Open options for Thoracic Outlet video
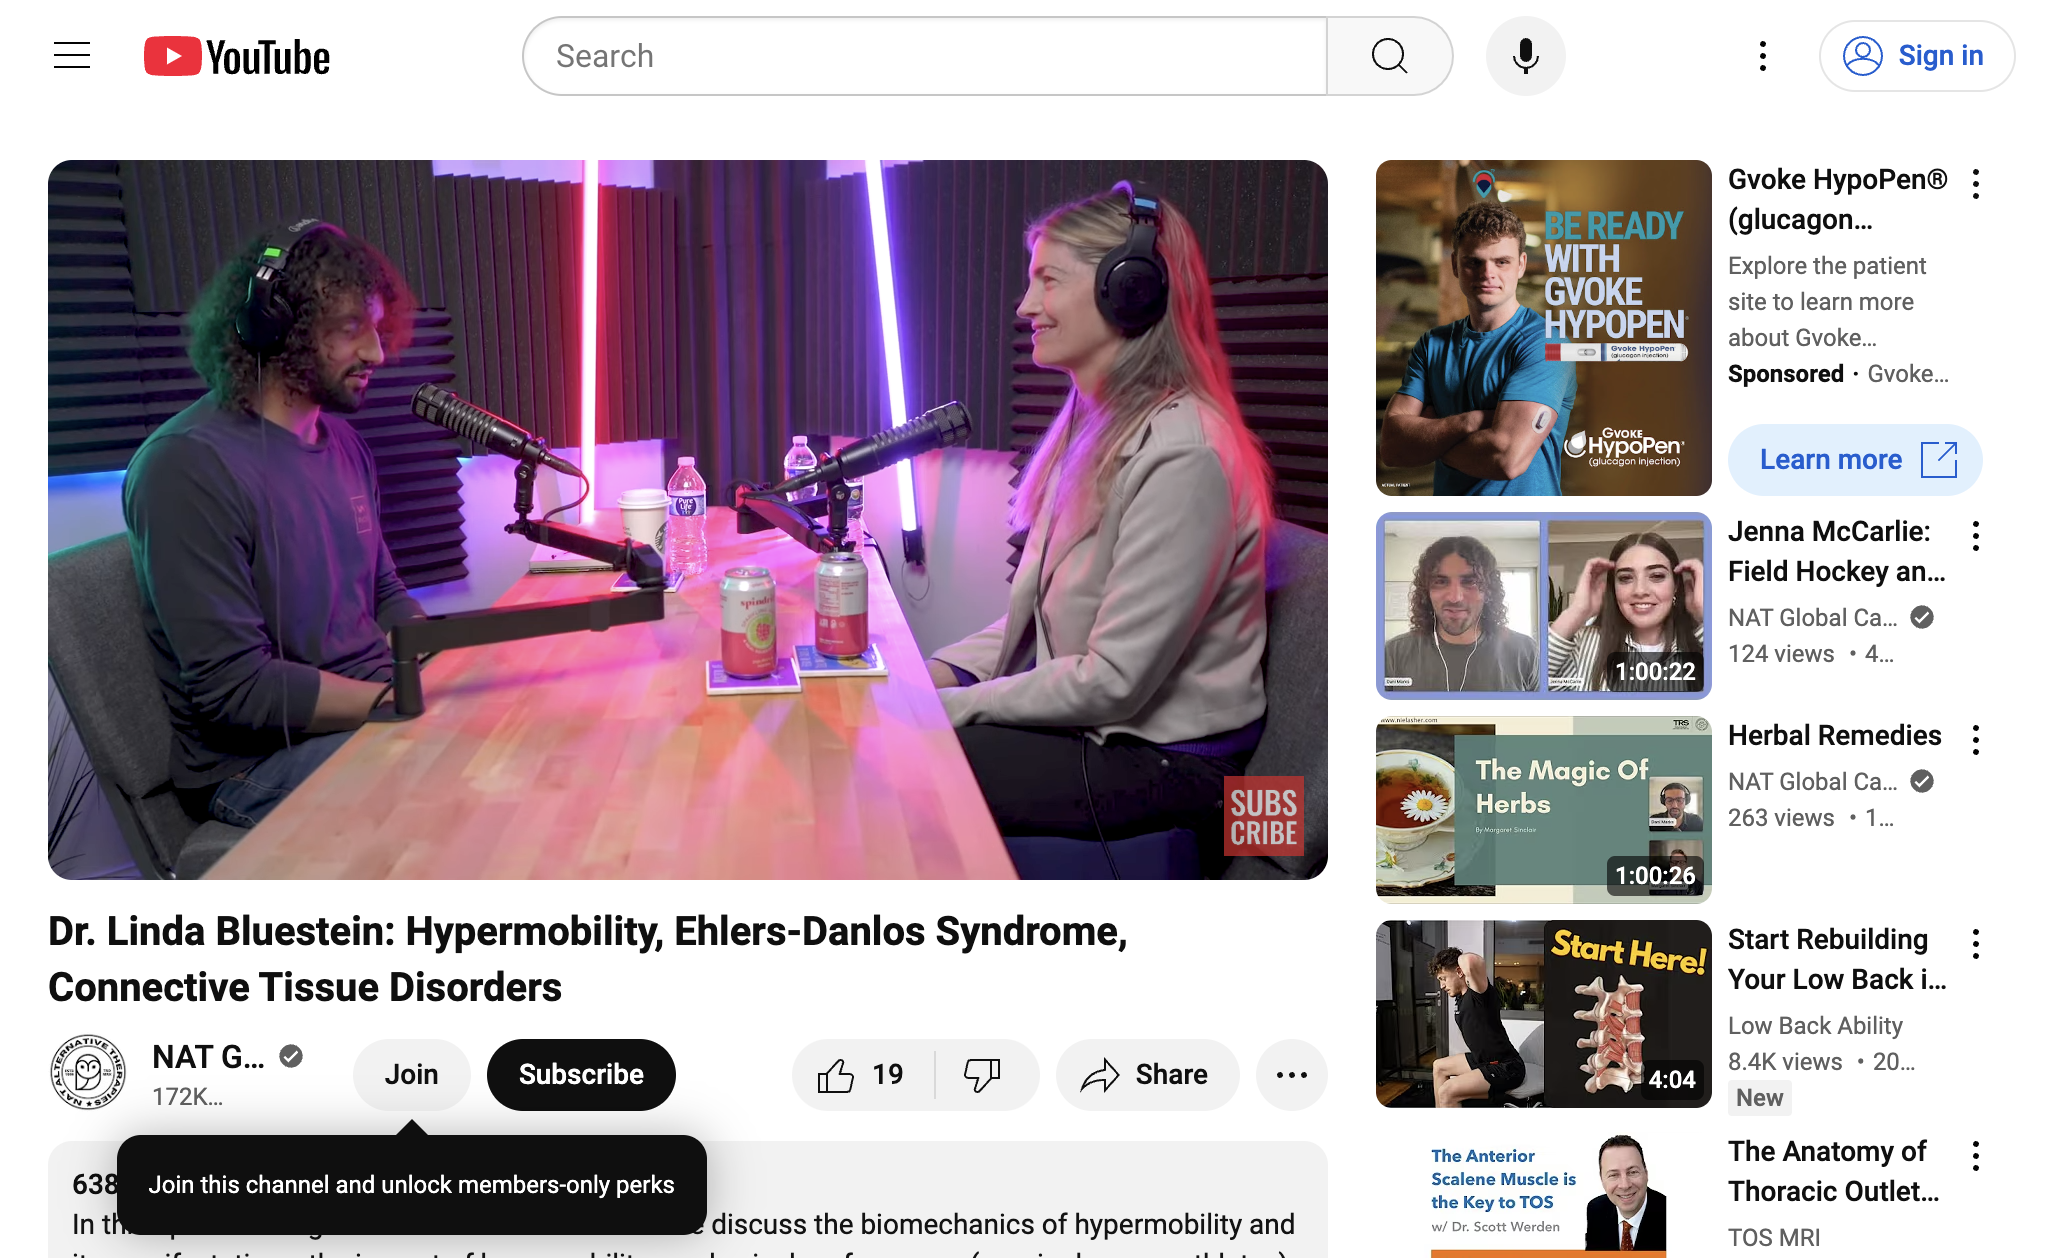The width and height of the screenshot is (2048, 1258). [x=1976, y=1156]
